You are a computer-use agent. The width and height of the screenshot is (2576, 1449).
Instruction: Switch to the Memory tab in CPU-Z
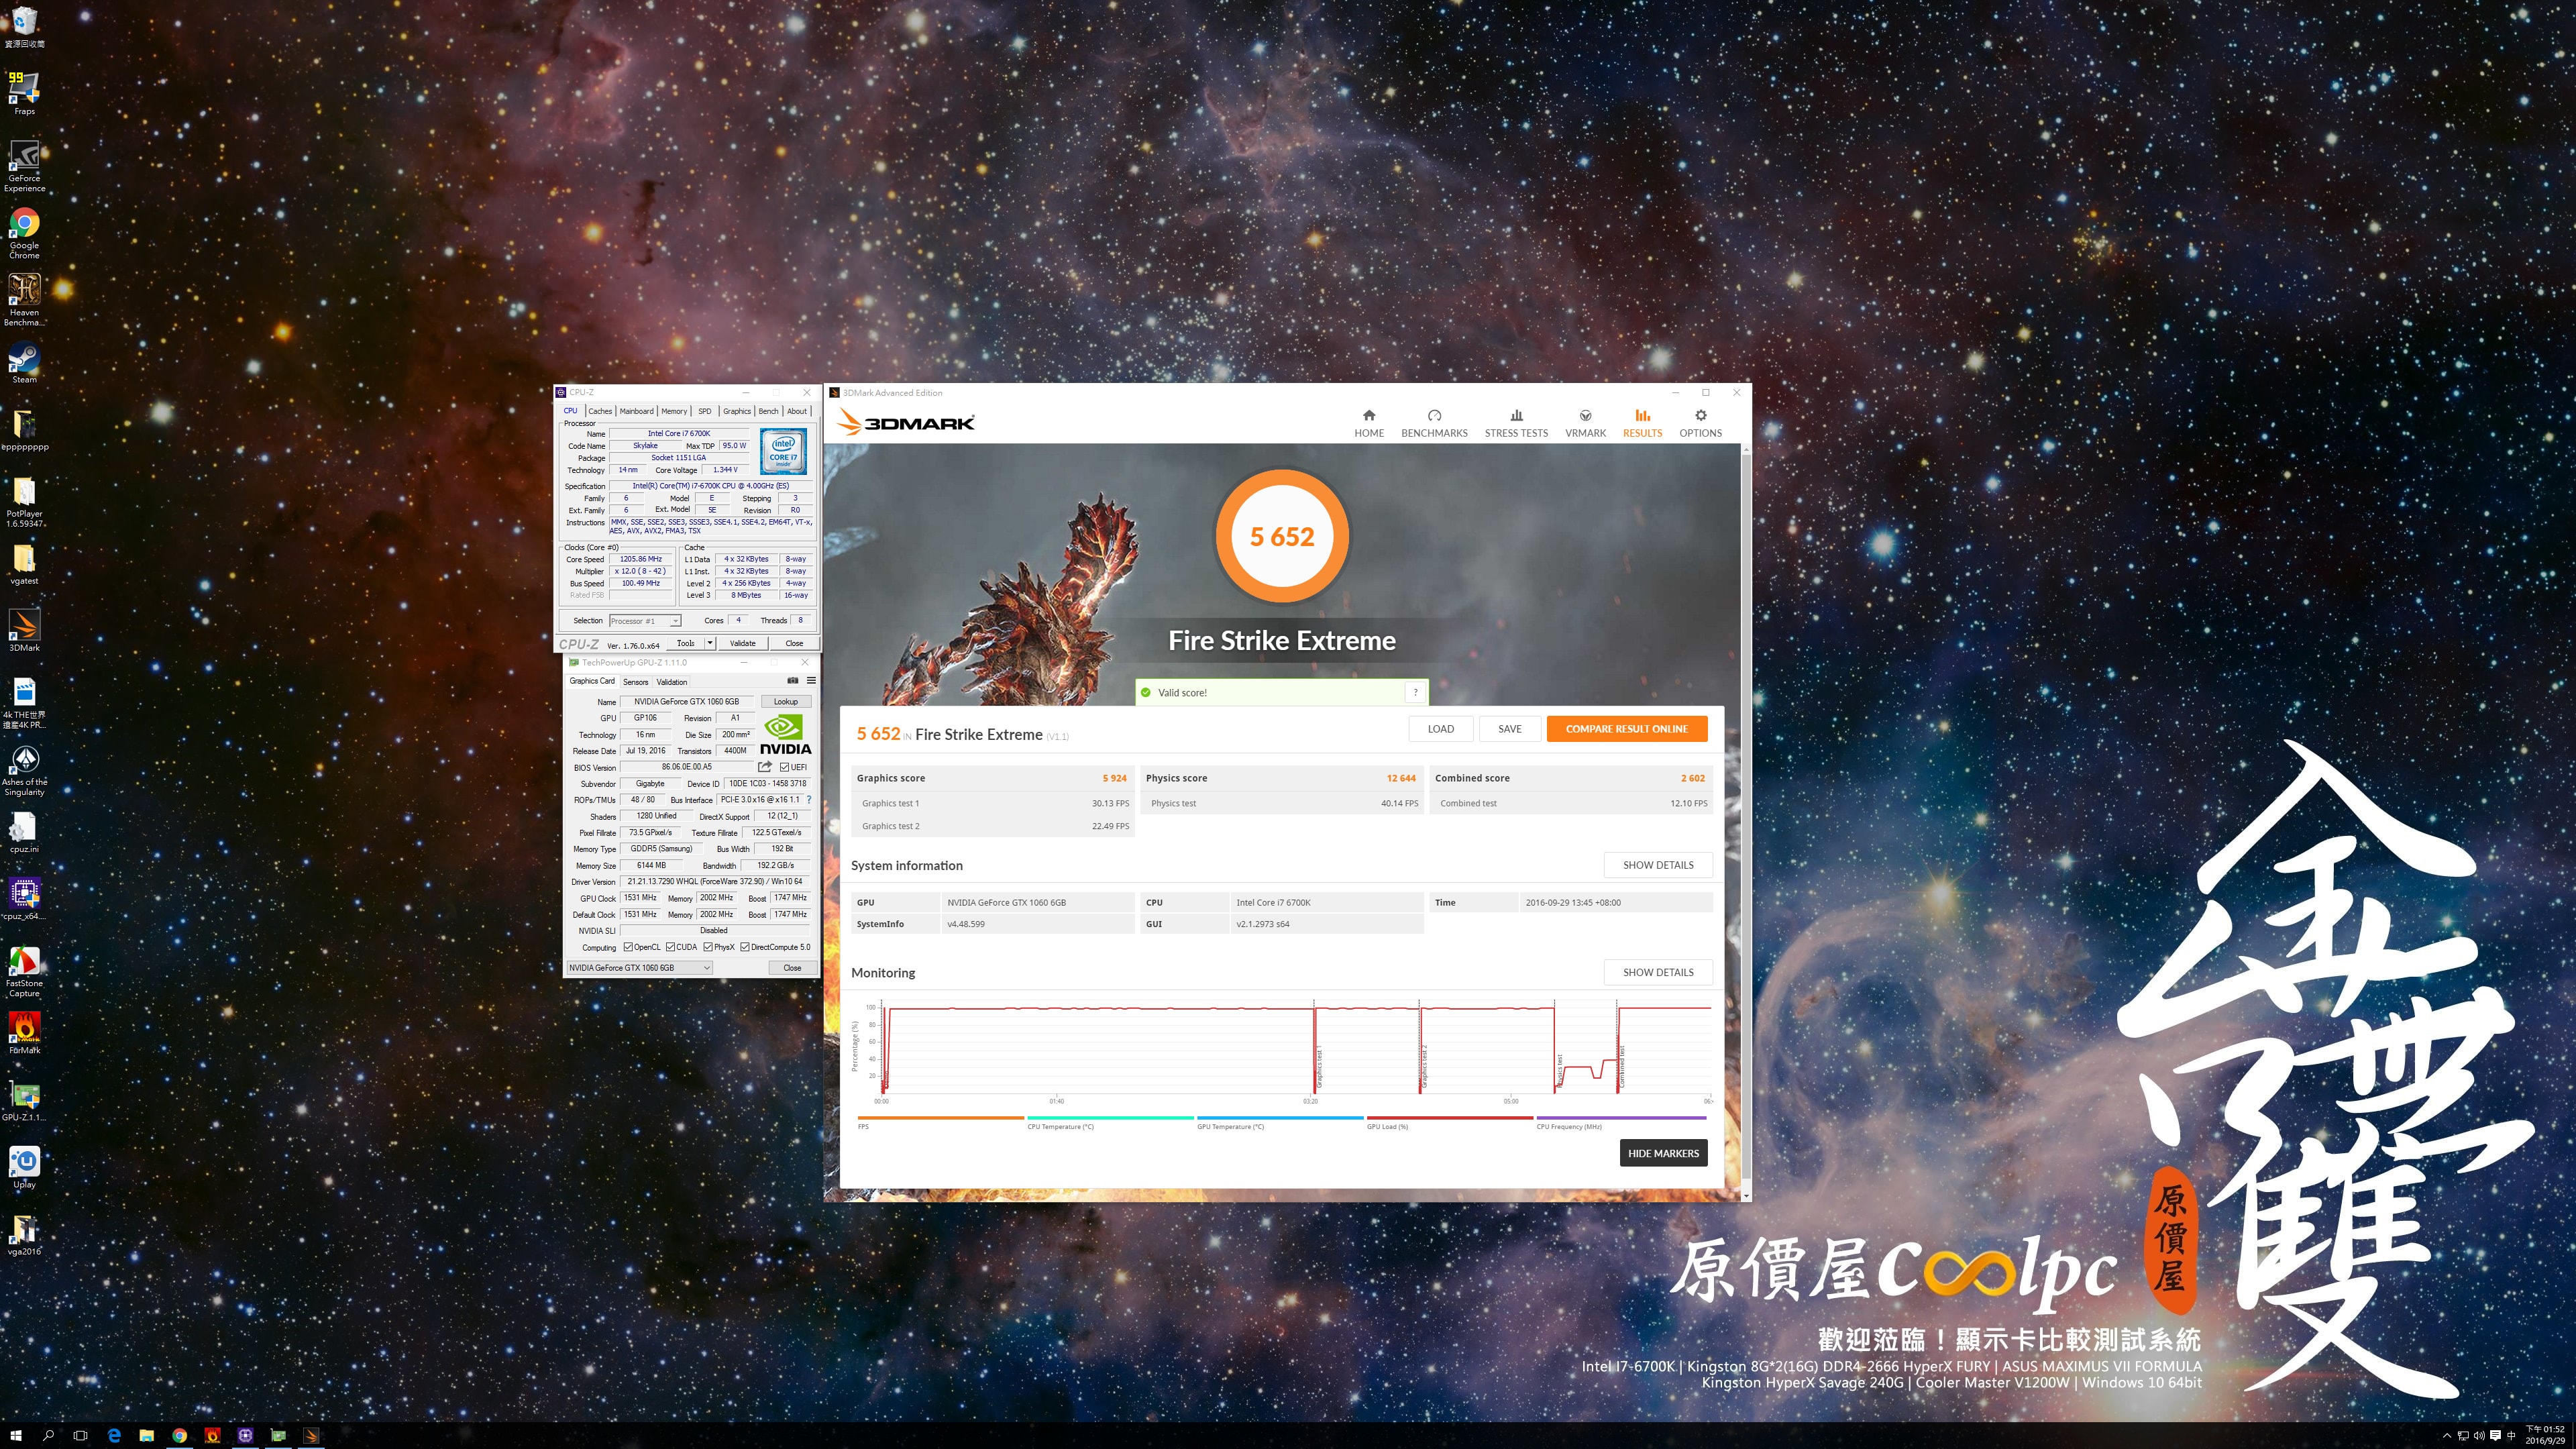pos(674,411)
